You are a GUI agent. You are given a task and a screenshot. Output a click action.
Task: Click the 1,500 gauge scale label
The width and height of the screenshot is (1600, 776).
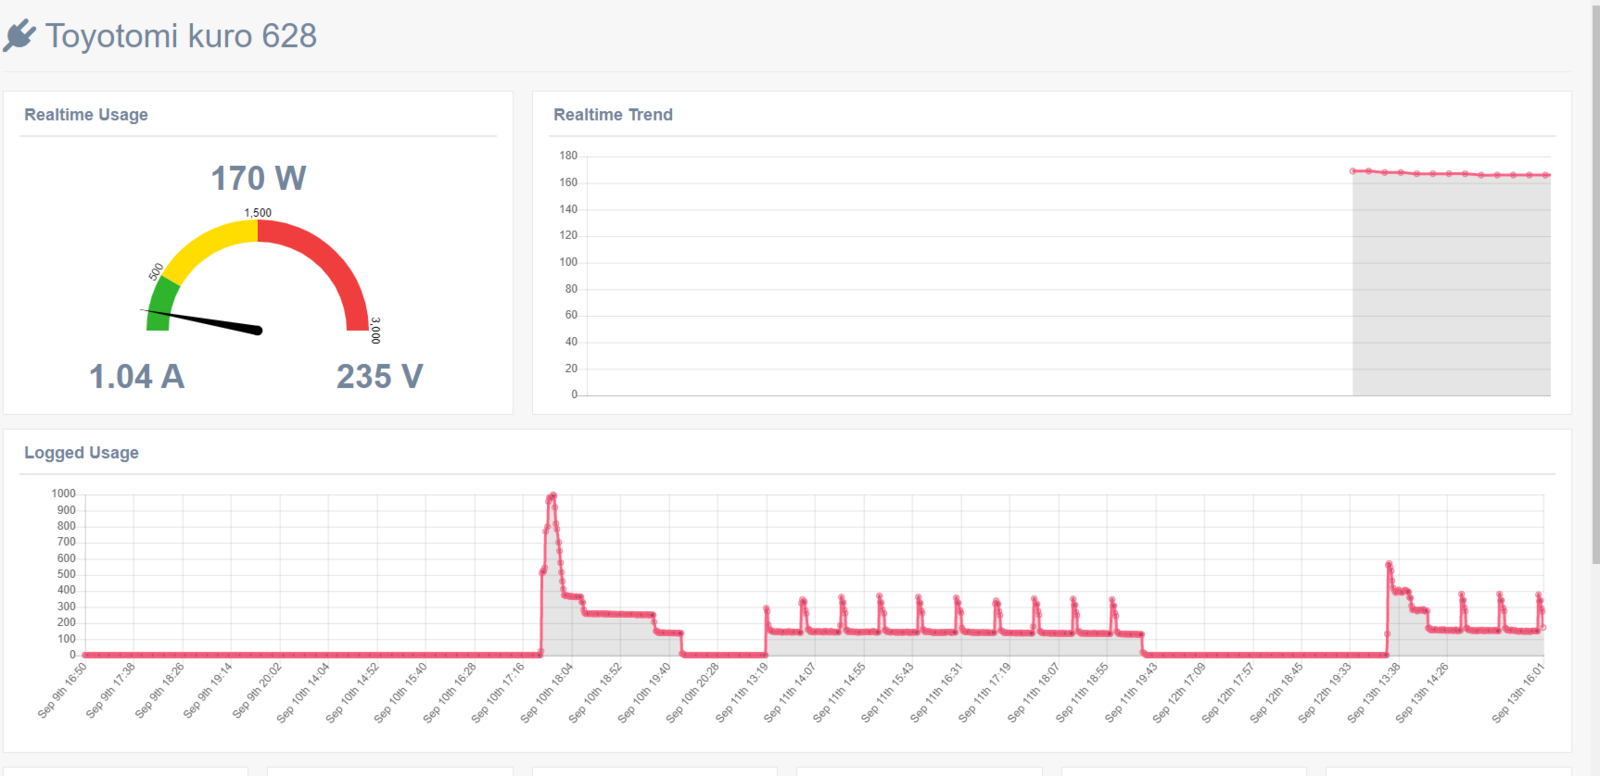tap(258, 213)
